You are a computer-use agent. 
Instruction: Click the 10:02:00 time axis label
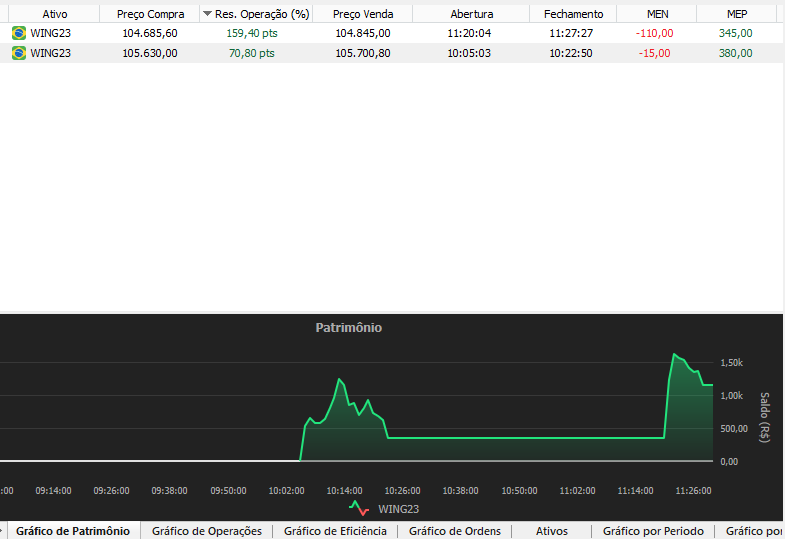pyautogui.click(x=286, y=490)
